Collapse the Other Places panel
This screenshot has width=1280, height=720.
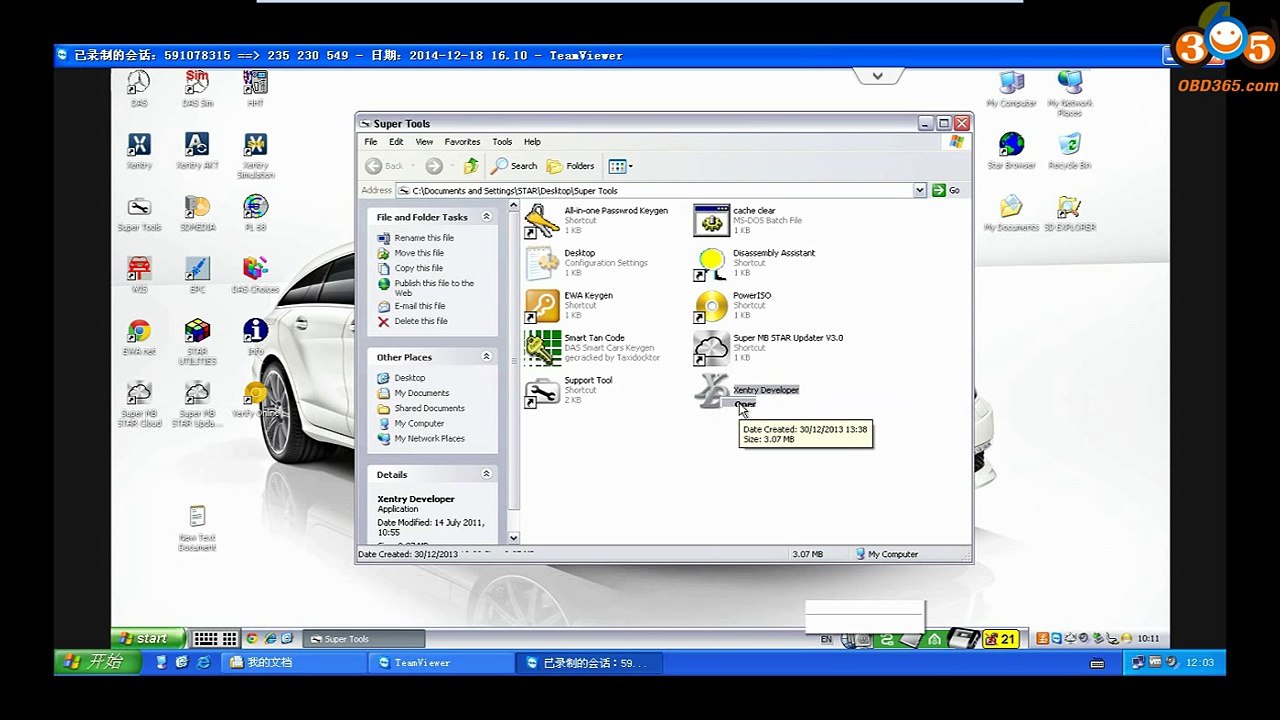pyautogui.click(x=487, y=357)
